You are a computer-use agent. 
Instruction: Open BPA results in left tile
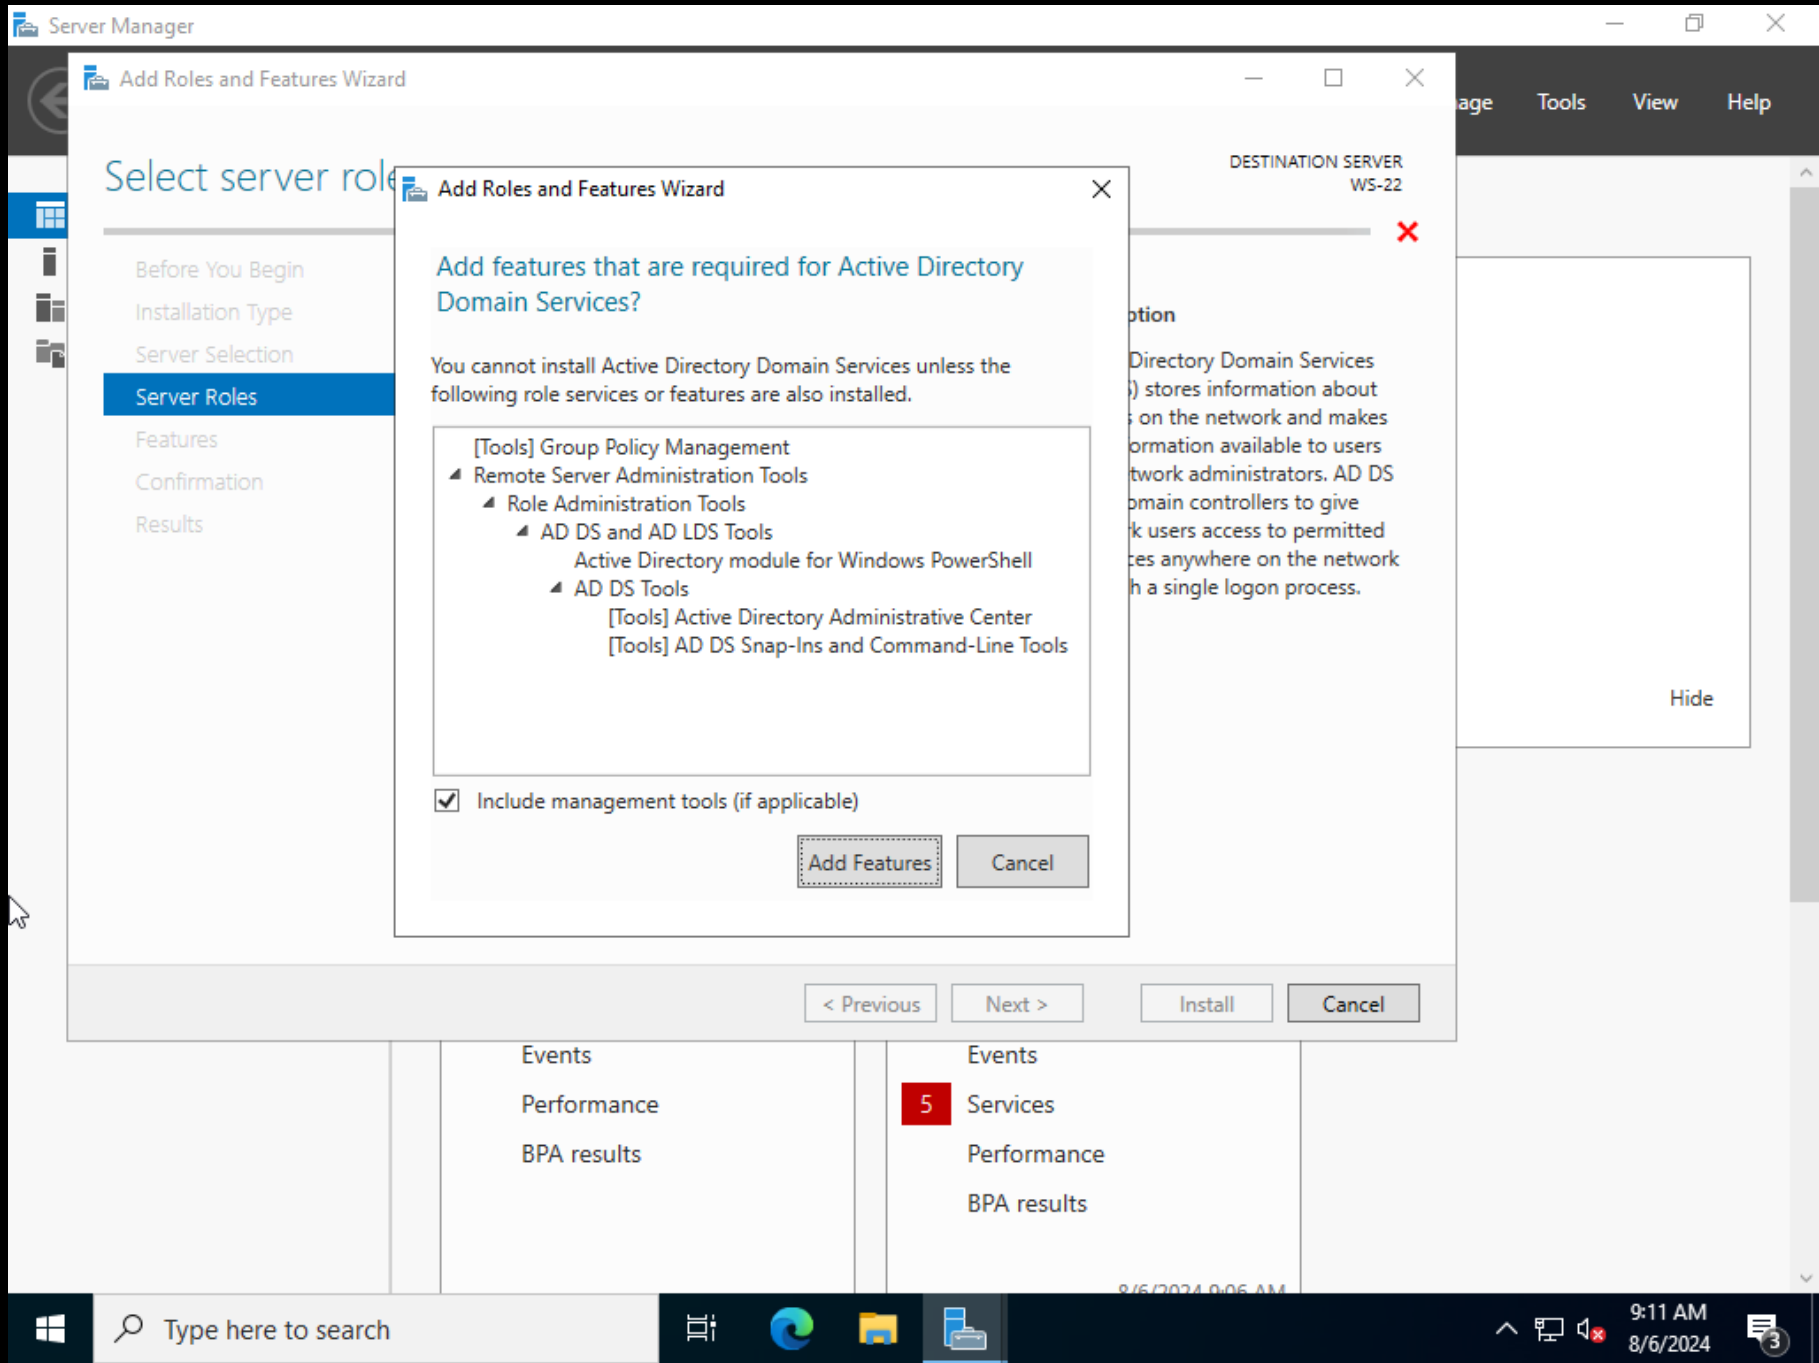[x=581, y=1154]
